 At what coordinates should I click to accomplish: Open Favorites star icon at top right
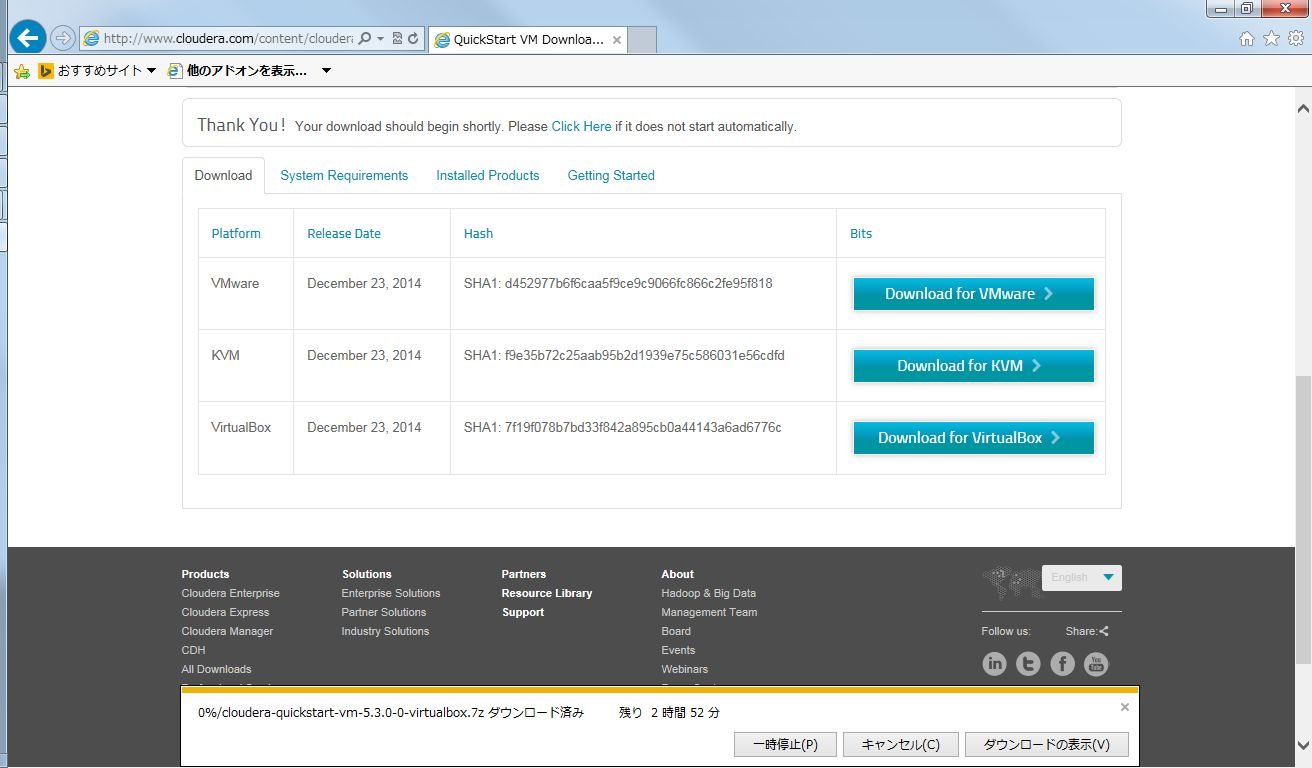pos(1271,38)
